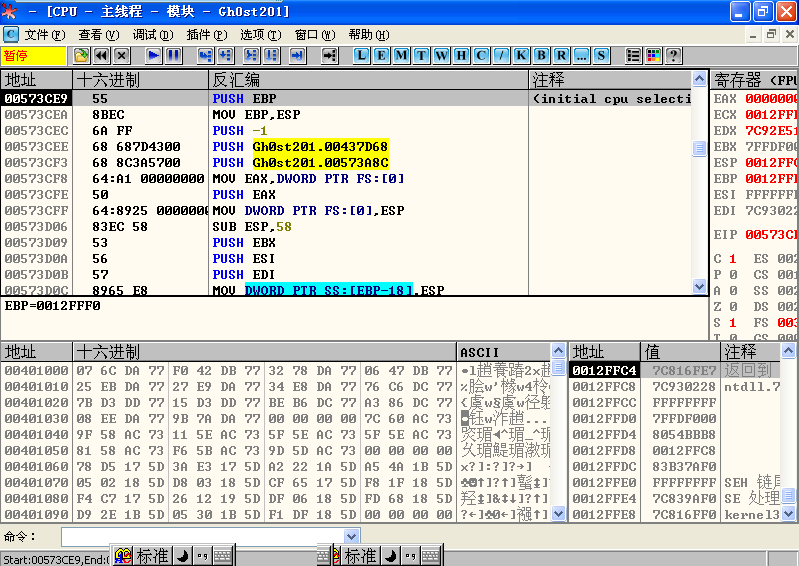Open the Call stack with the K button
This screenshot has height=566, width=799.
[521, 56]
